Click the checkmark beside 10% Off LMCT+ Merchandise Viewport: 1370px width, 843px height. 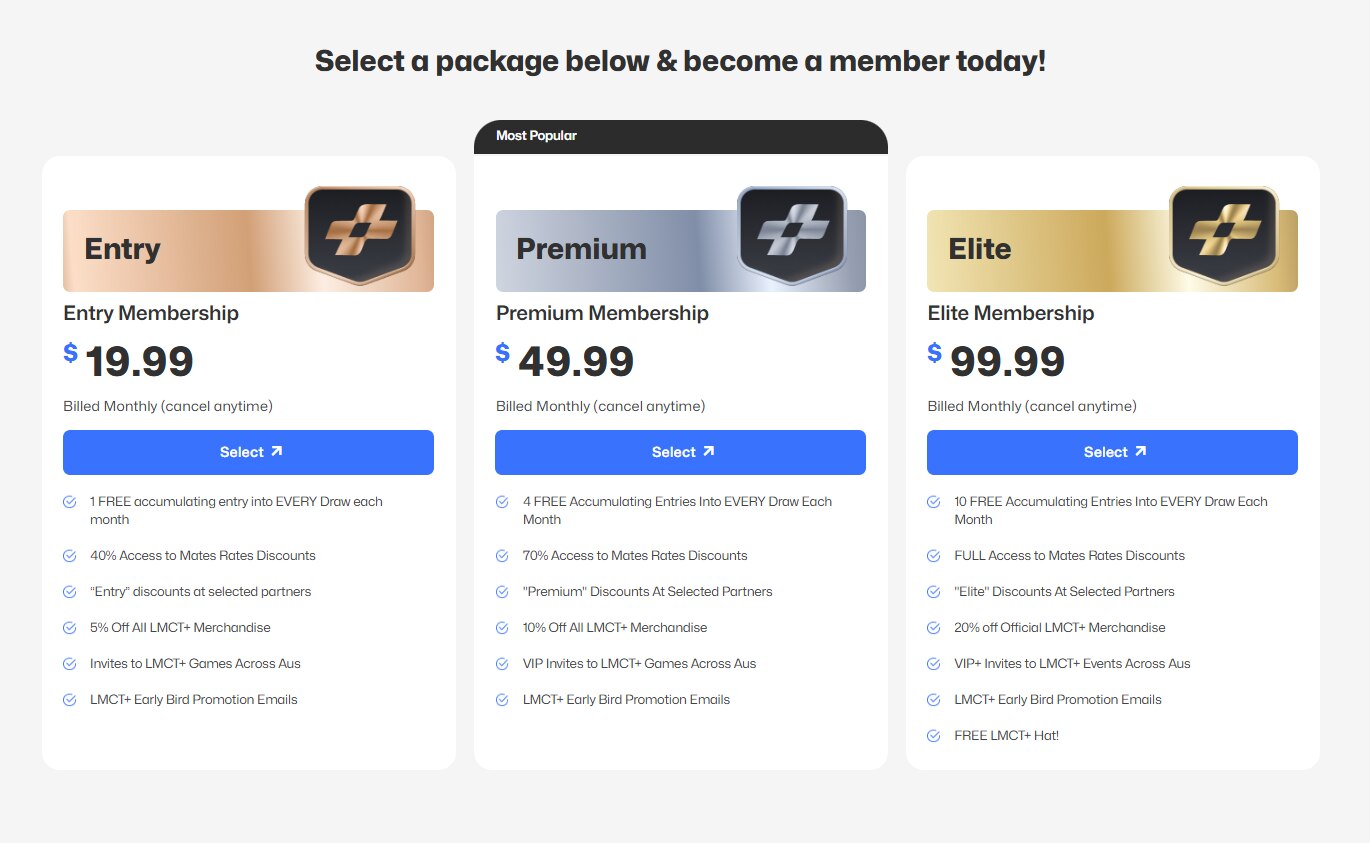click(x=501, y=627)
